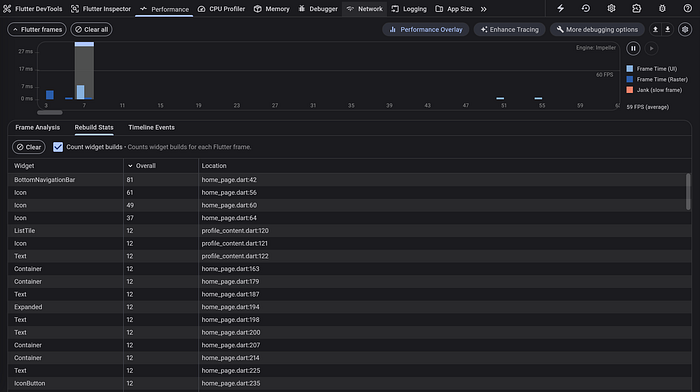Image resolution: width=700 pixels, height=392 pixels.
Task: Switch to the Network tab
Action: click(x=365, y=9)
